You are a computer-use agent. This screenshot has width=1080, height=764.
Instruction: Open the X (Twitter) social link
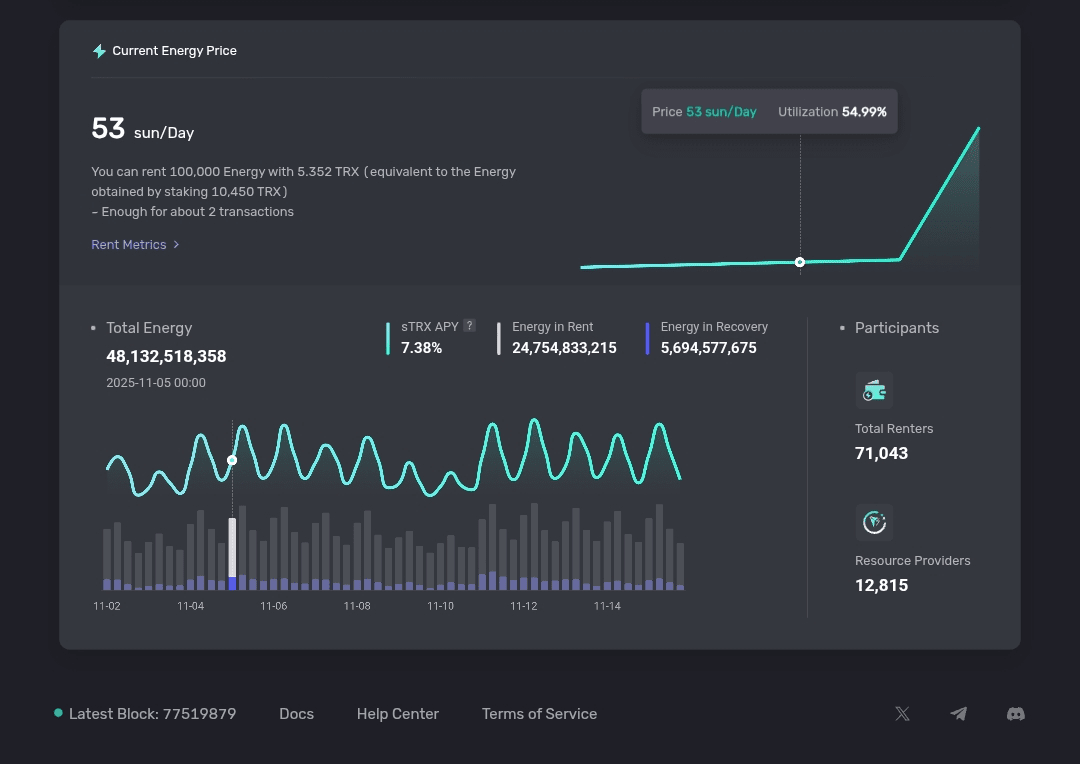902,714
